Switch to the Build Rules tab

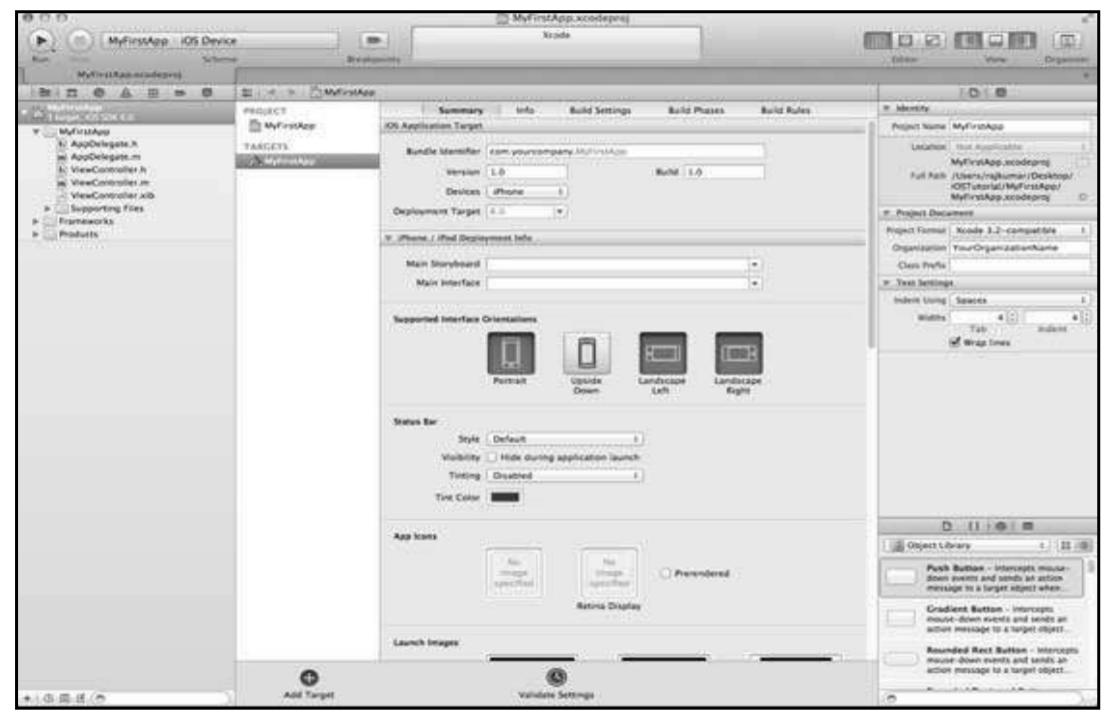(x=785, y=110)
